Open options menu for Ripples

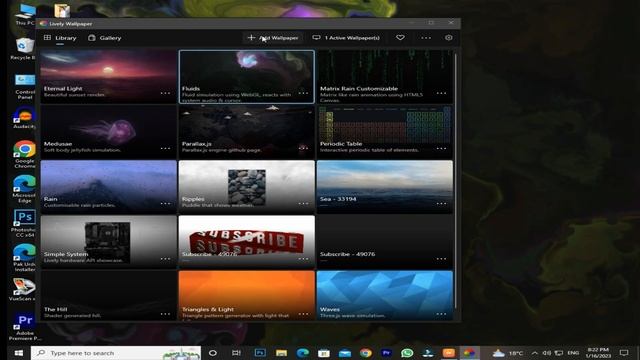pos(303,203)
